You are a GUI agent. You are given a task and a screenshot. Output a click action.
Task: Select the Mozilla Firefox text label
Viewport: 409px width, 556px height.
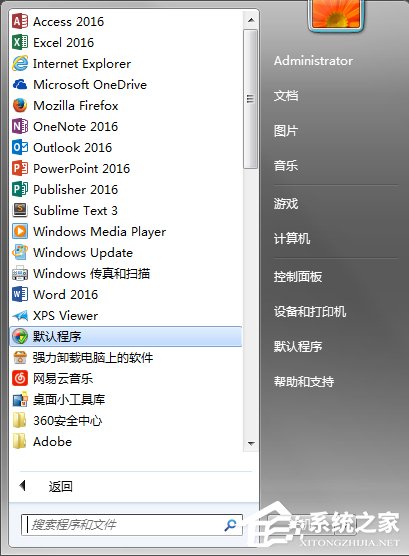coord(76,105)
